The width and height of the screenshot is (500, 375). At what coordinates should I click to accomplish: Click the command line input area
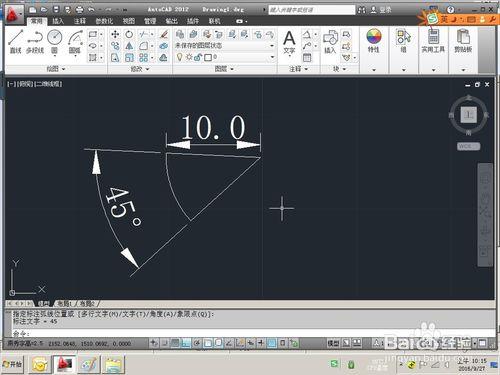(x=253, y=333)
